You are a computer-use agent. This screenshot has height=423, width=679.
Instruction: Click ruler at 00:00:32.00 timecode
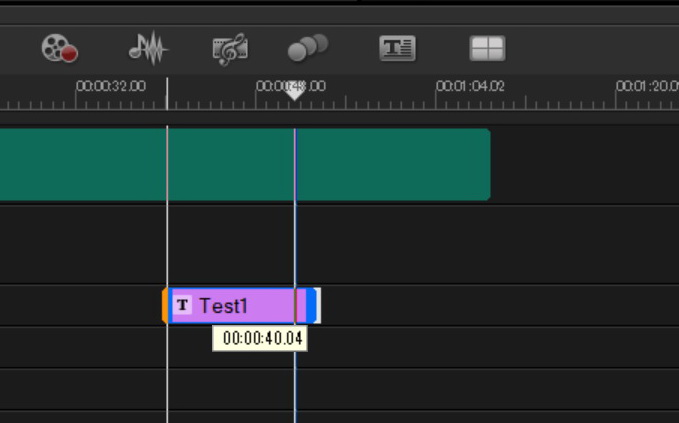tap(111, 87)
